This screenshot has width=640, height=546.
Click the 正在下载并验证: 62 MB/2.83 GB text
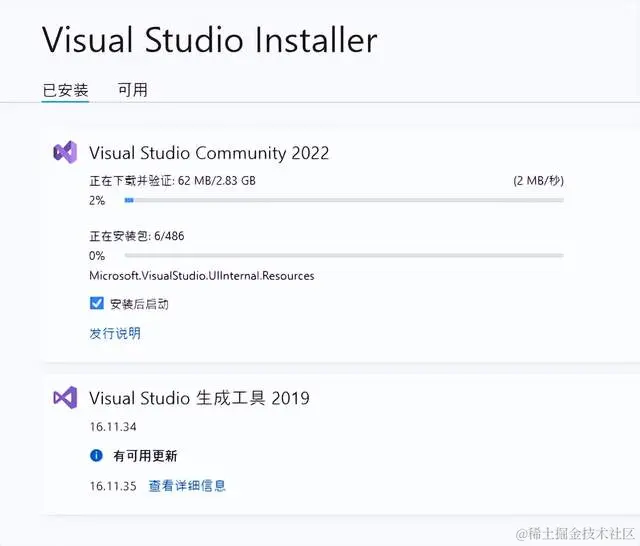[173, 181]
